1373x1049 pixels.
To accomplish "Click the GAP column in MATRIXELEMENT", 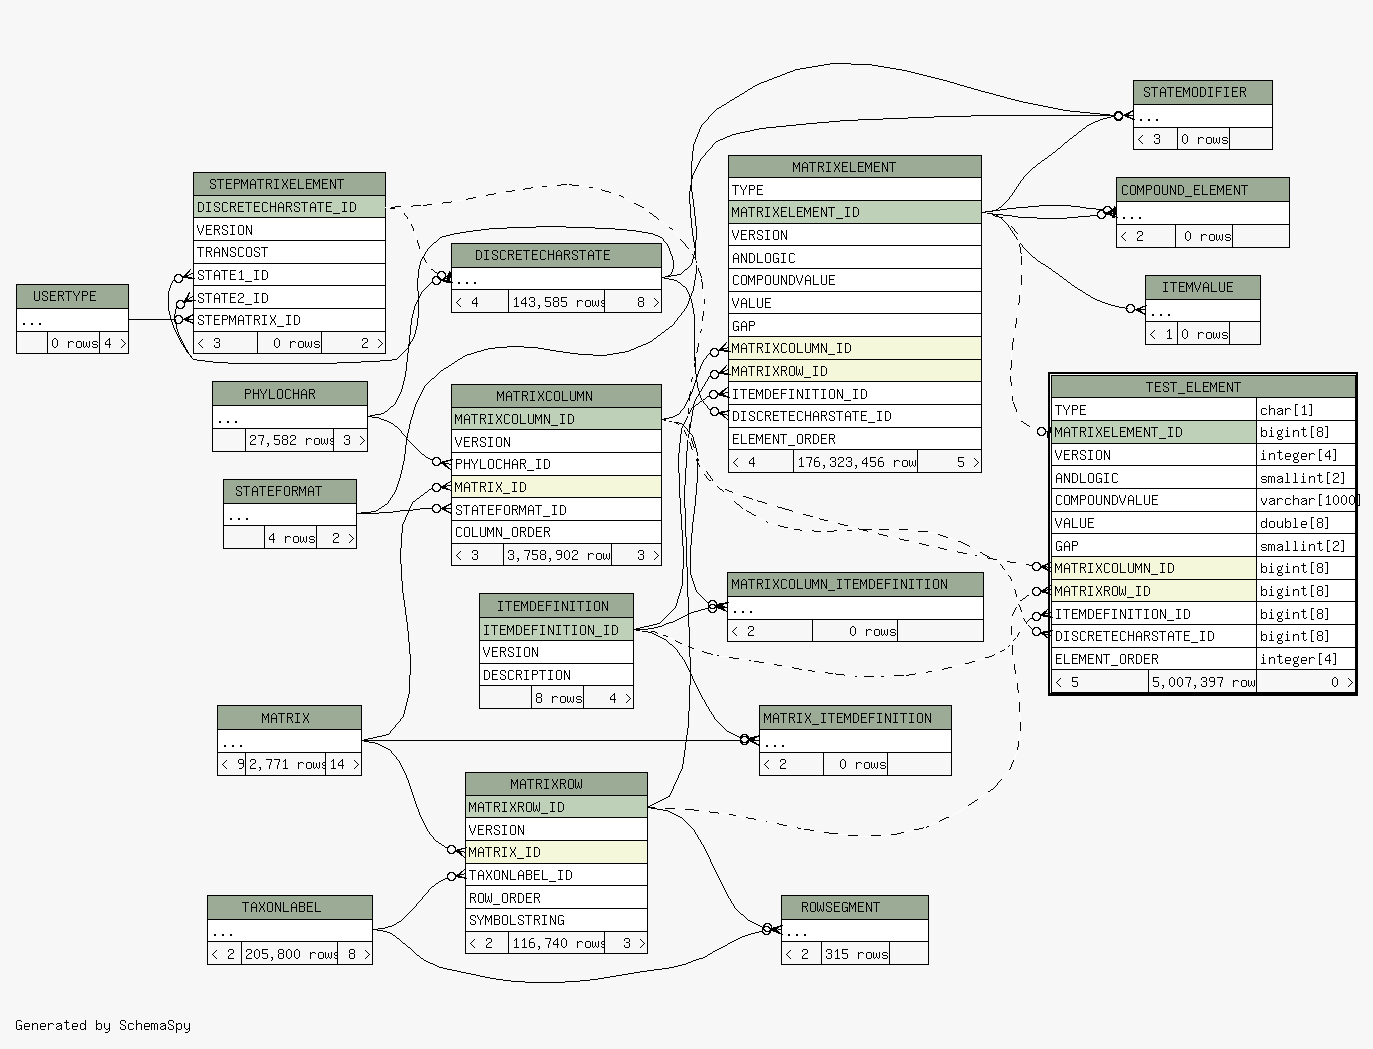I will [x=855, y=326].
